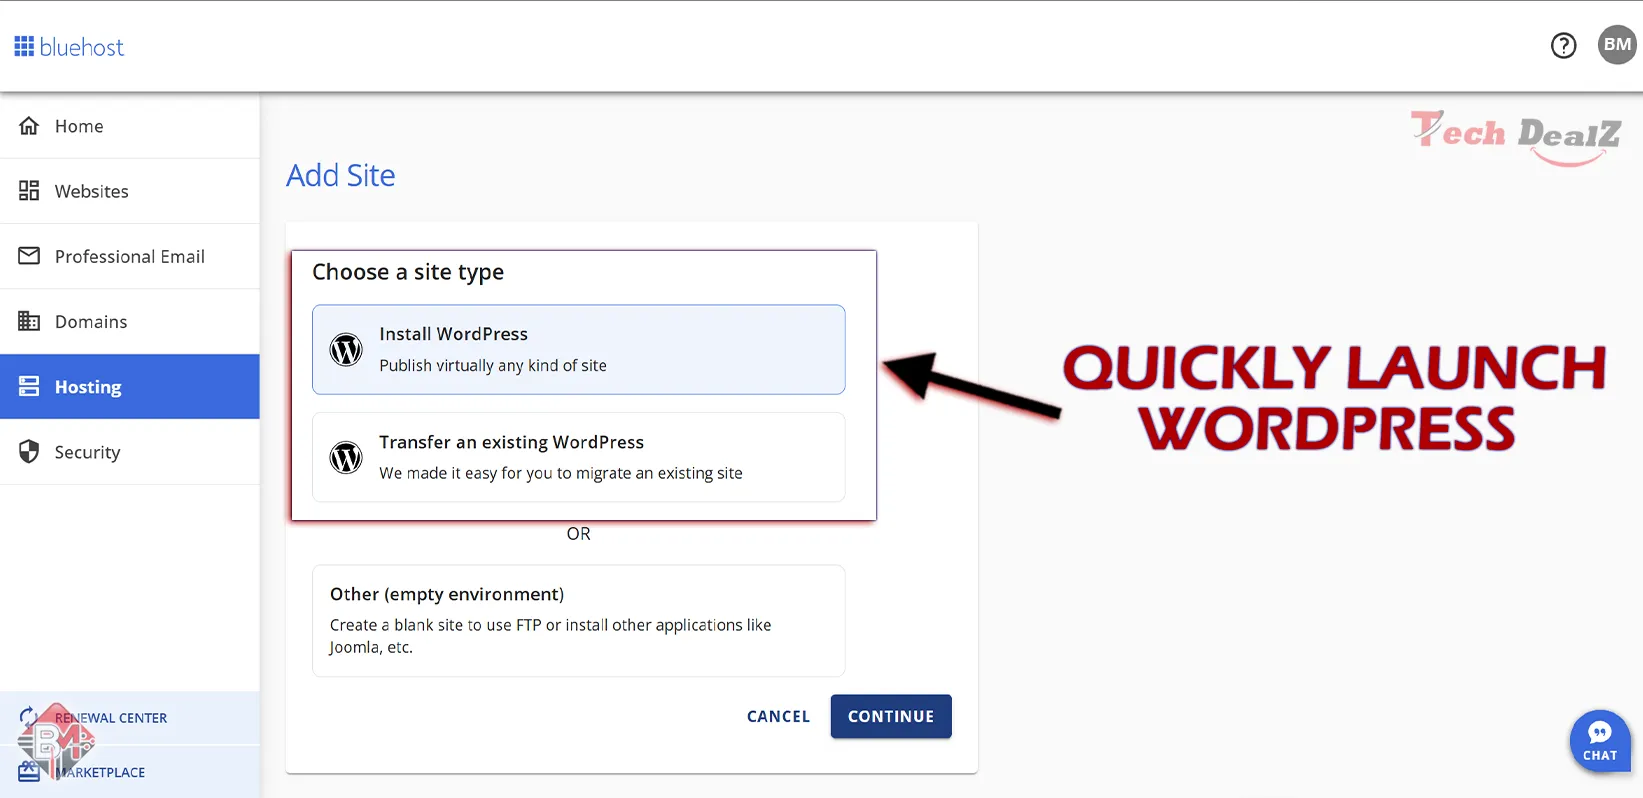This screenshot has width=1643, height=798.
Task: Click the Hosting server icon
Action: click(x=29, y=387)
